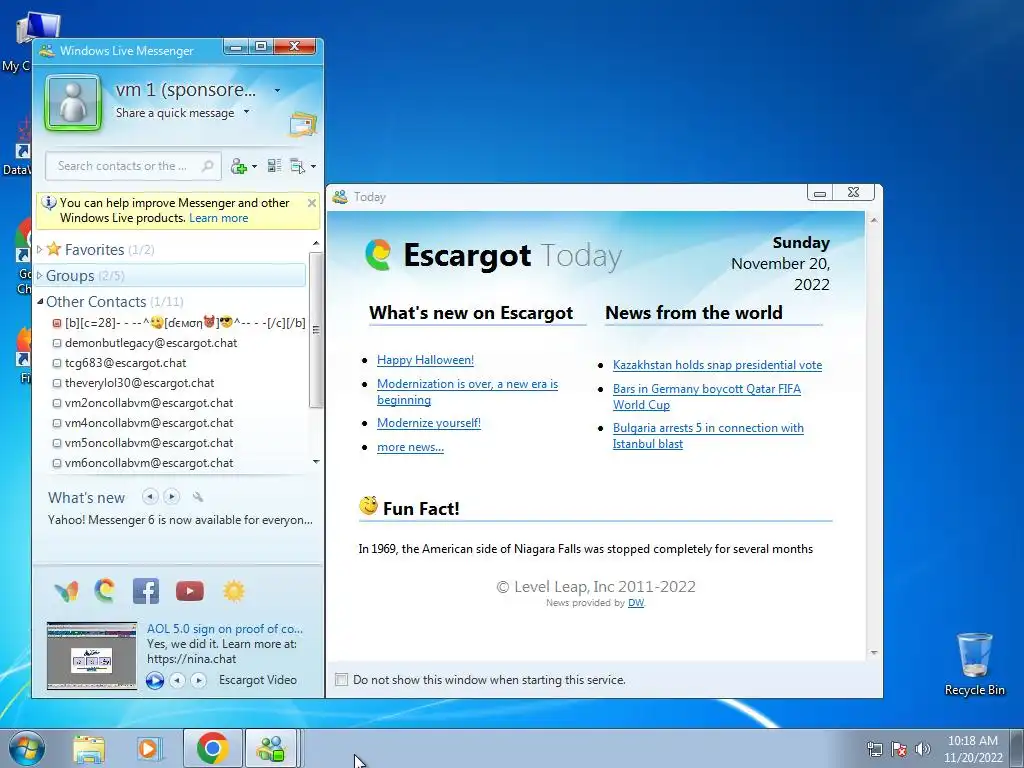This screenshot has height=768, width=1024.
Task: Open the email inbox icon in Messenger header
Action: [302, 123]
